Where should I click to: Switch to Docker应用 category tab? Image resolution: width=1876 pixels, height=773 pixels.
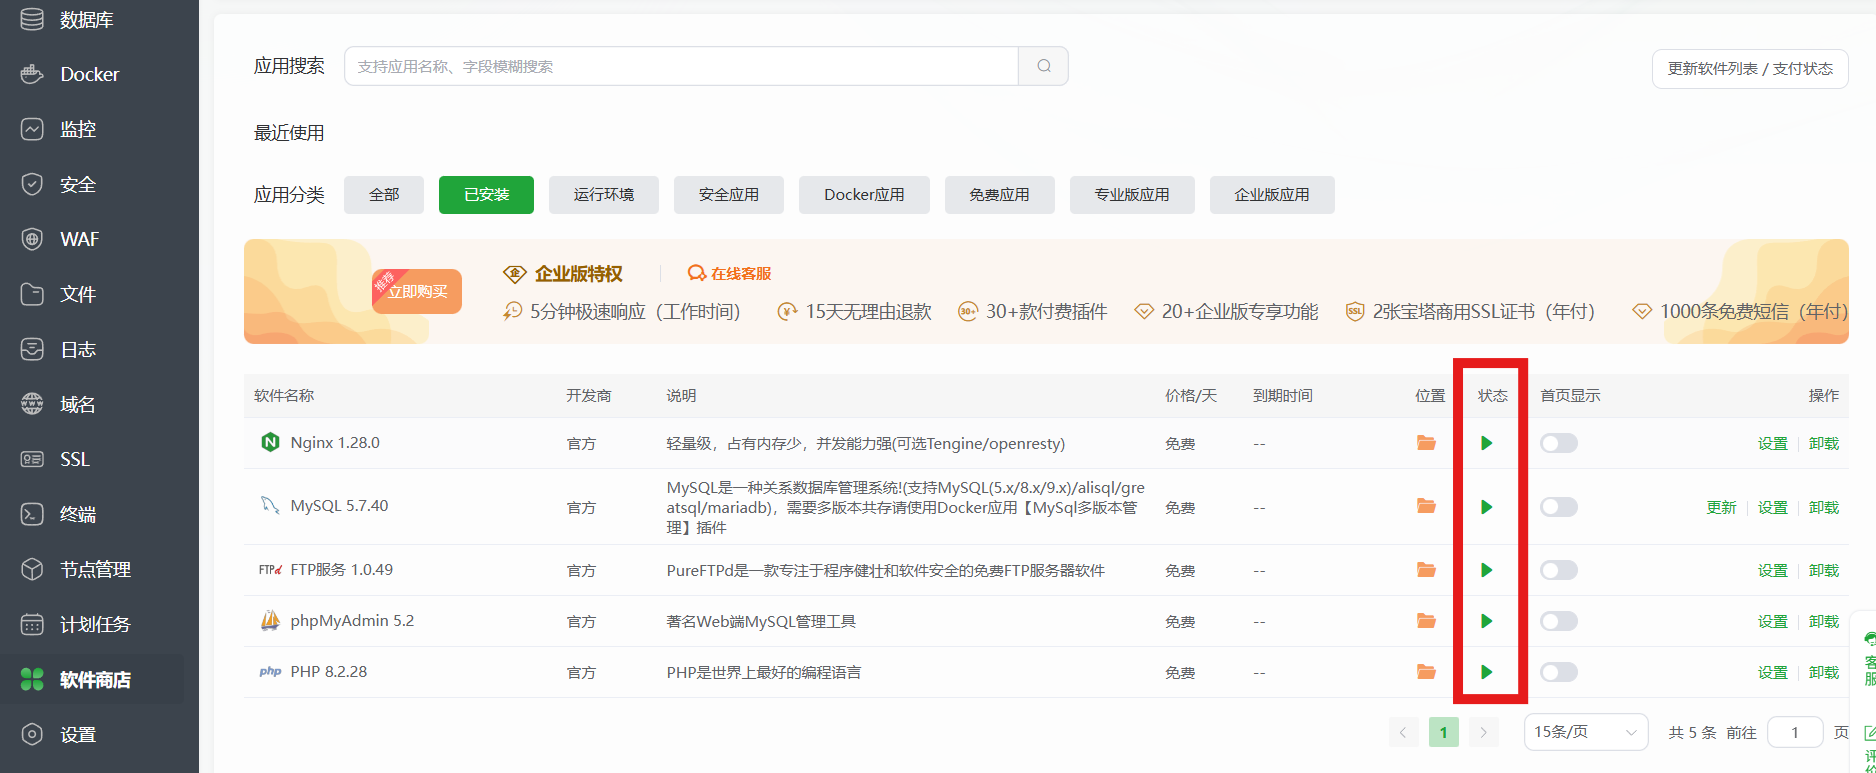click(864, 195)
